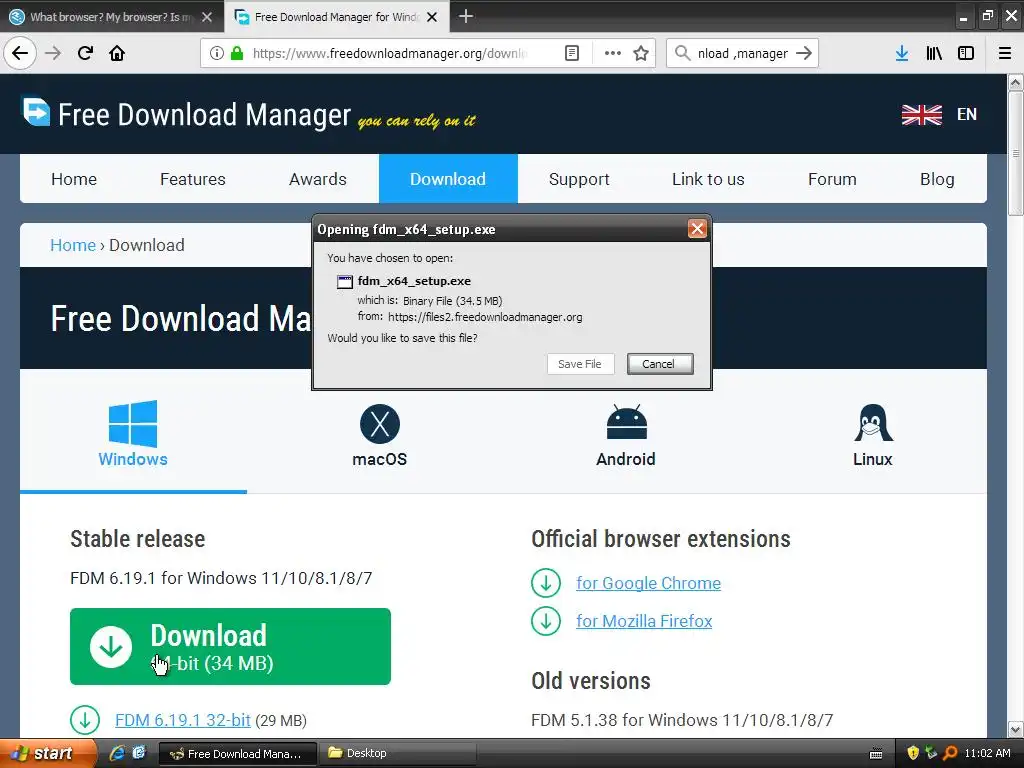This screenshot has width=1024, height=768.
Task: Select the Windows platform tab
Action: pyautogui.click(x=133, y=433)
